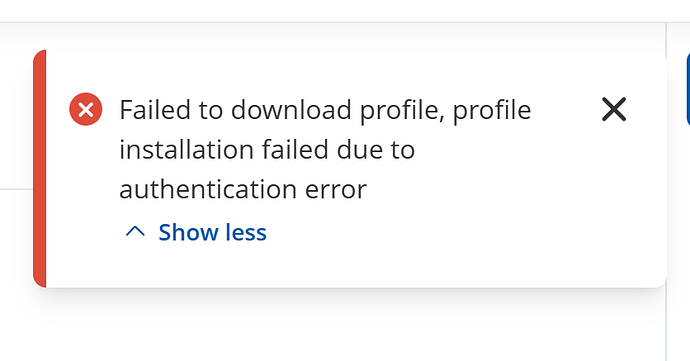The image size is (690, 361).
Task: Click the 'installation failed due to' text line
Action: (267, 149)
